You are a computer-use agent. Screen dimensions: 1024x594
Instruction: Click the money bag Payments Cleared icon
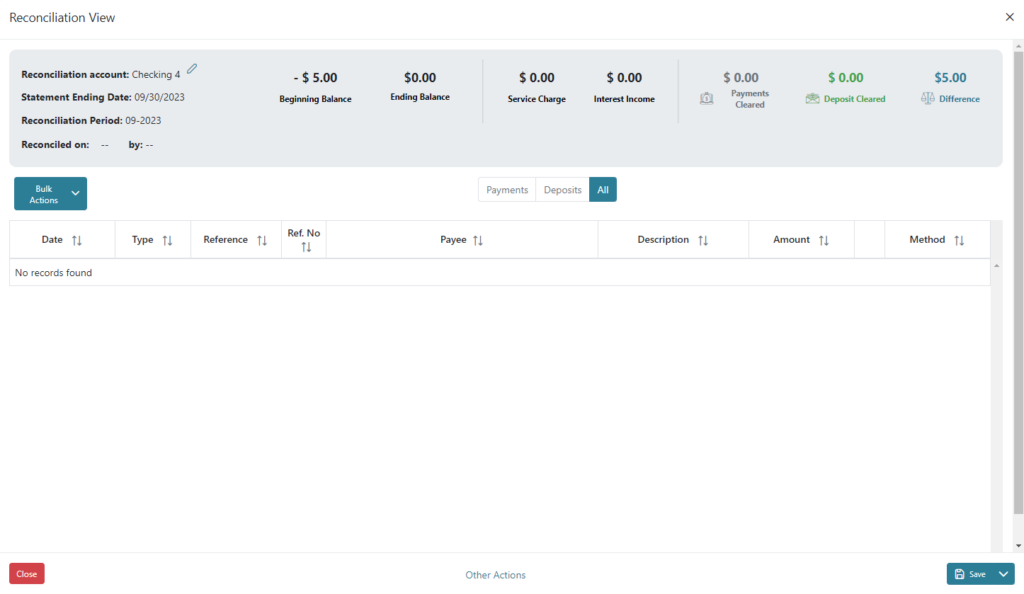tap(707, 99)
